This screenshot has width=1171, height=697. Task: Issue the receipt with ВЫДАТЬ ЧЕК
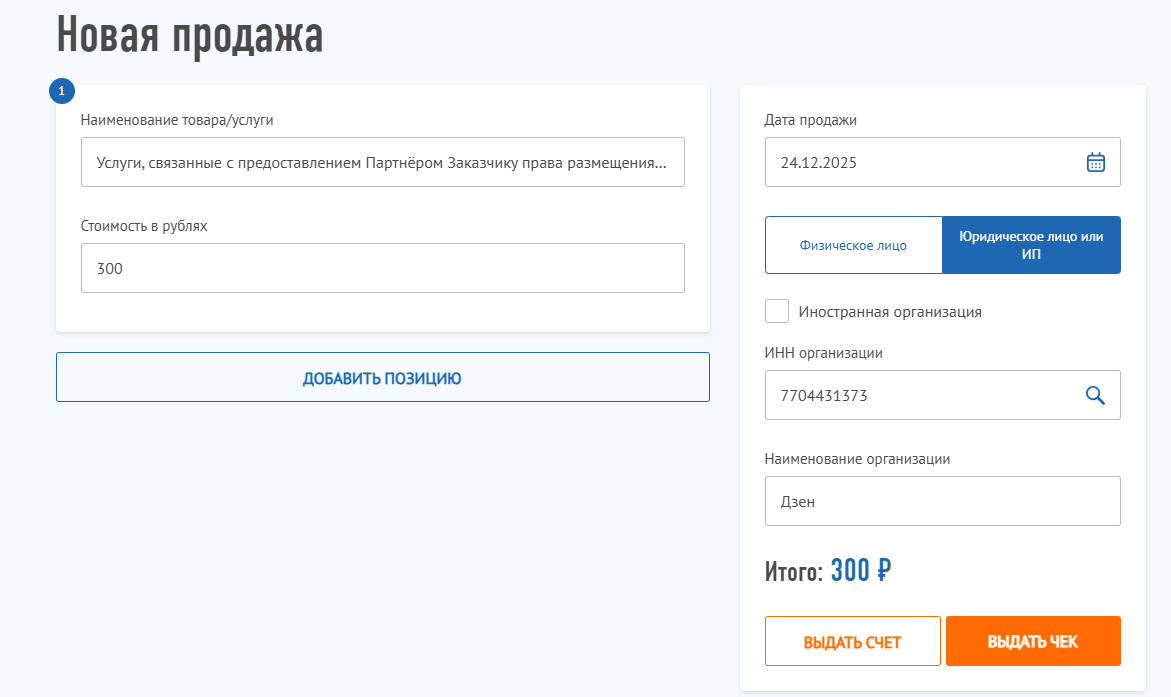tap(1033, 641)
